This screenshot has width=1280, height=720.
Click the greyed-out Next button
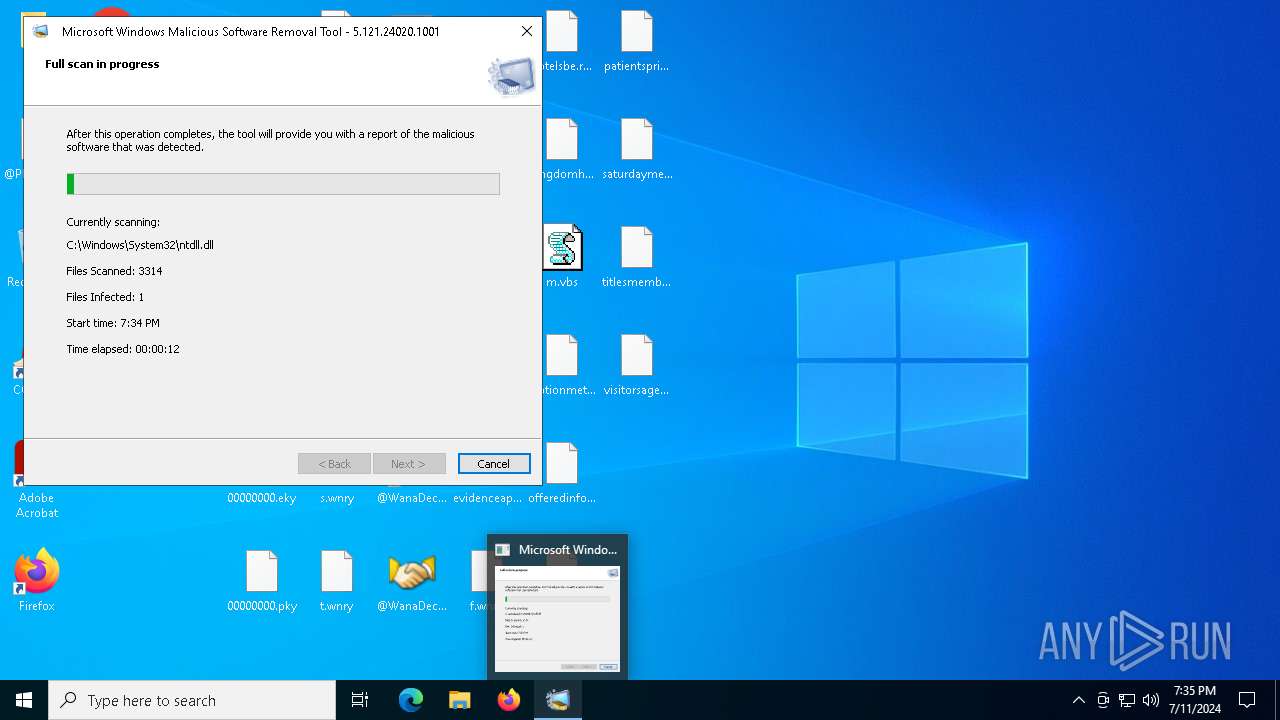coord(408,464)
